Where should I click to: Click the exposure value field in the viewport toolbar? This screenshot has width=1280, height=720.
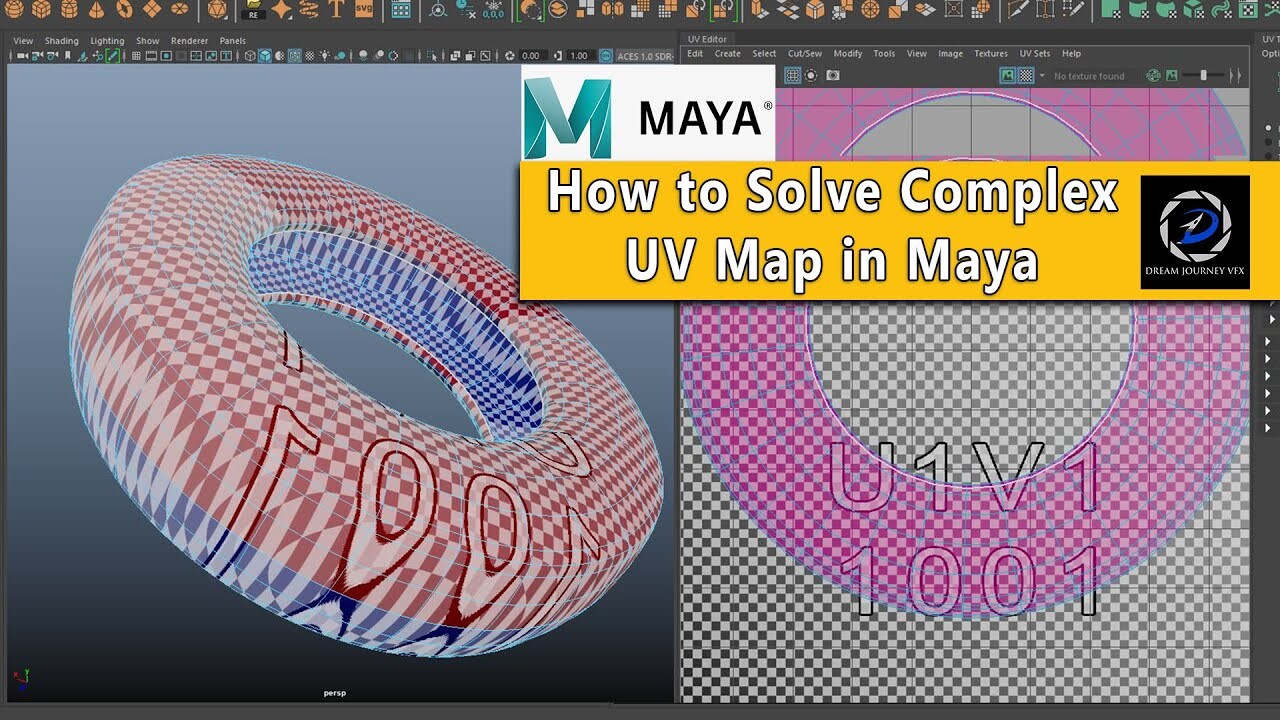pyautogui.click(x=531, y=57)
